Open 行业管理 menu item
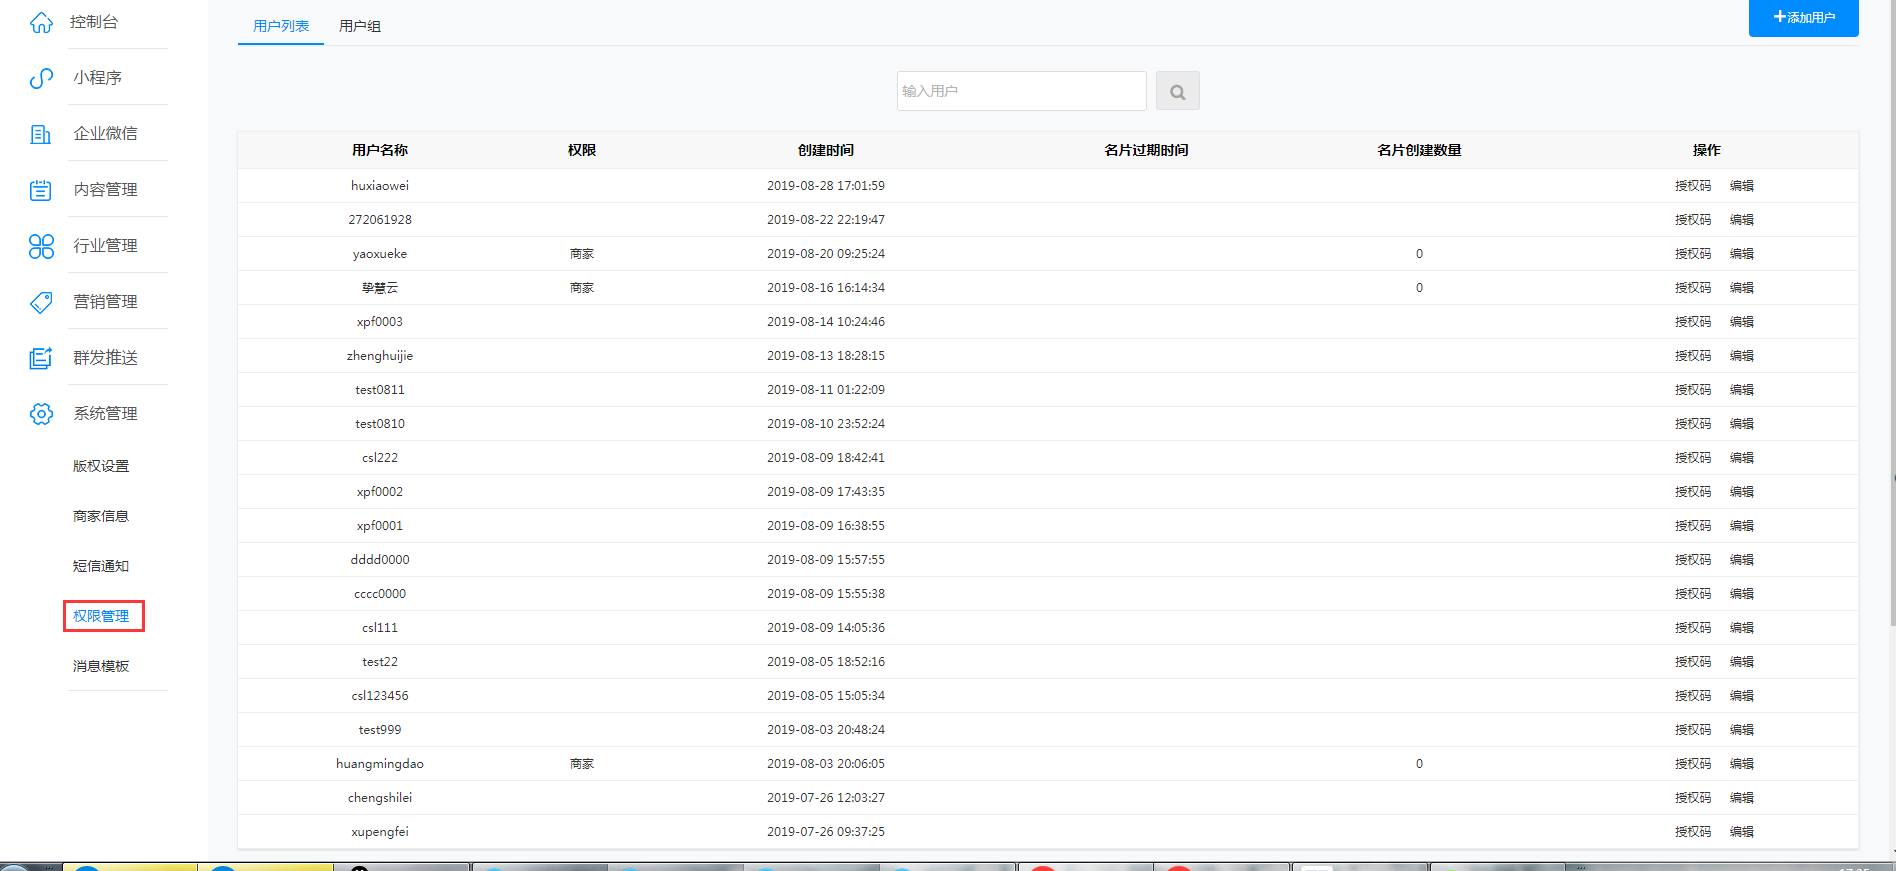This screenshot has height=871, width=1896. pyautogui.click(x=105, y=246)
